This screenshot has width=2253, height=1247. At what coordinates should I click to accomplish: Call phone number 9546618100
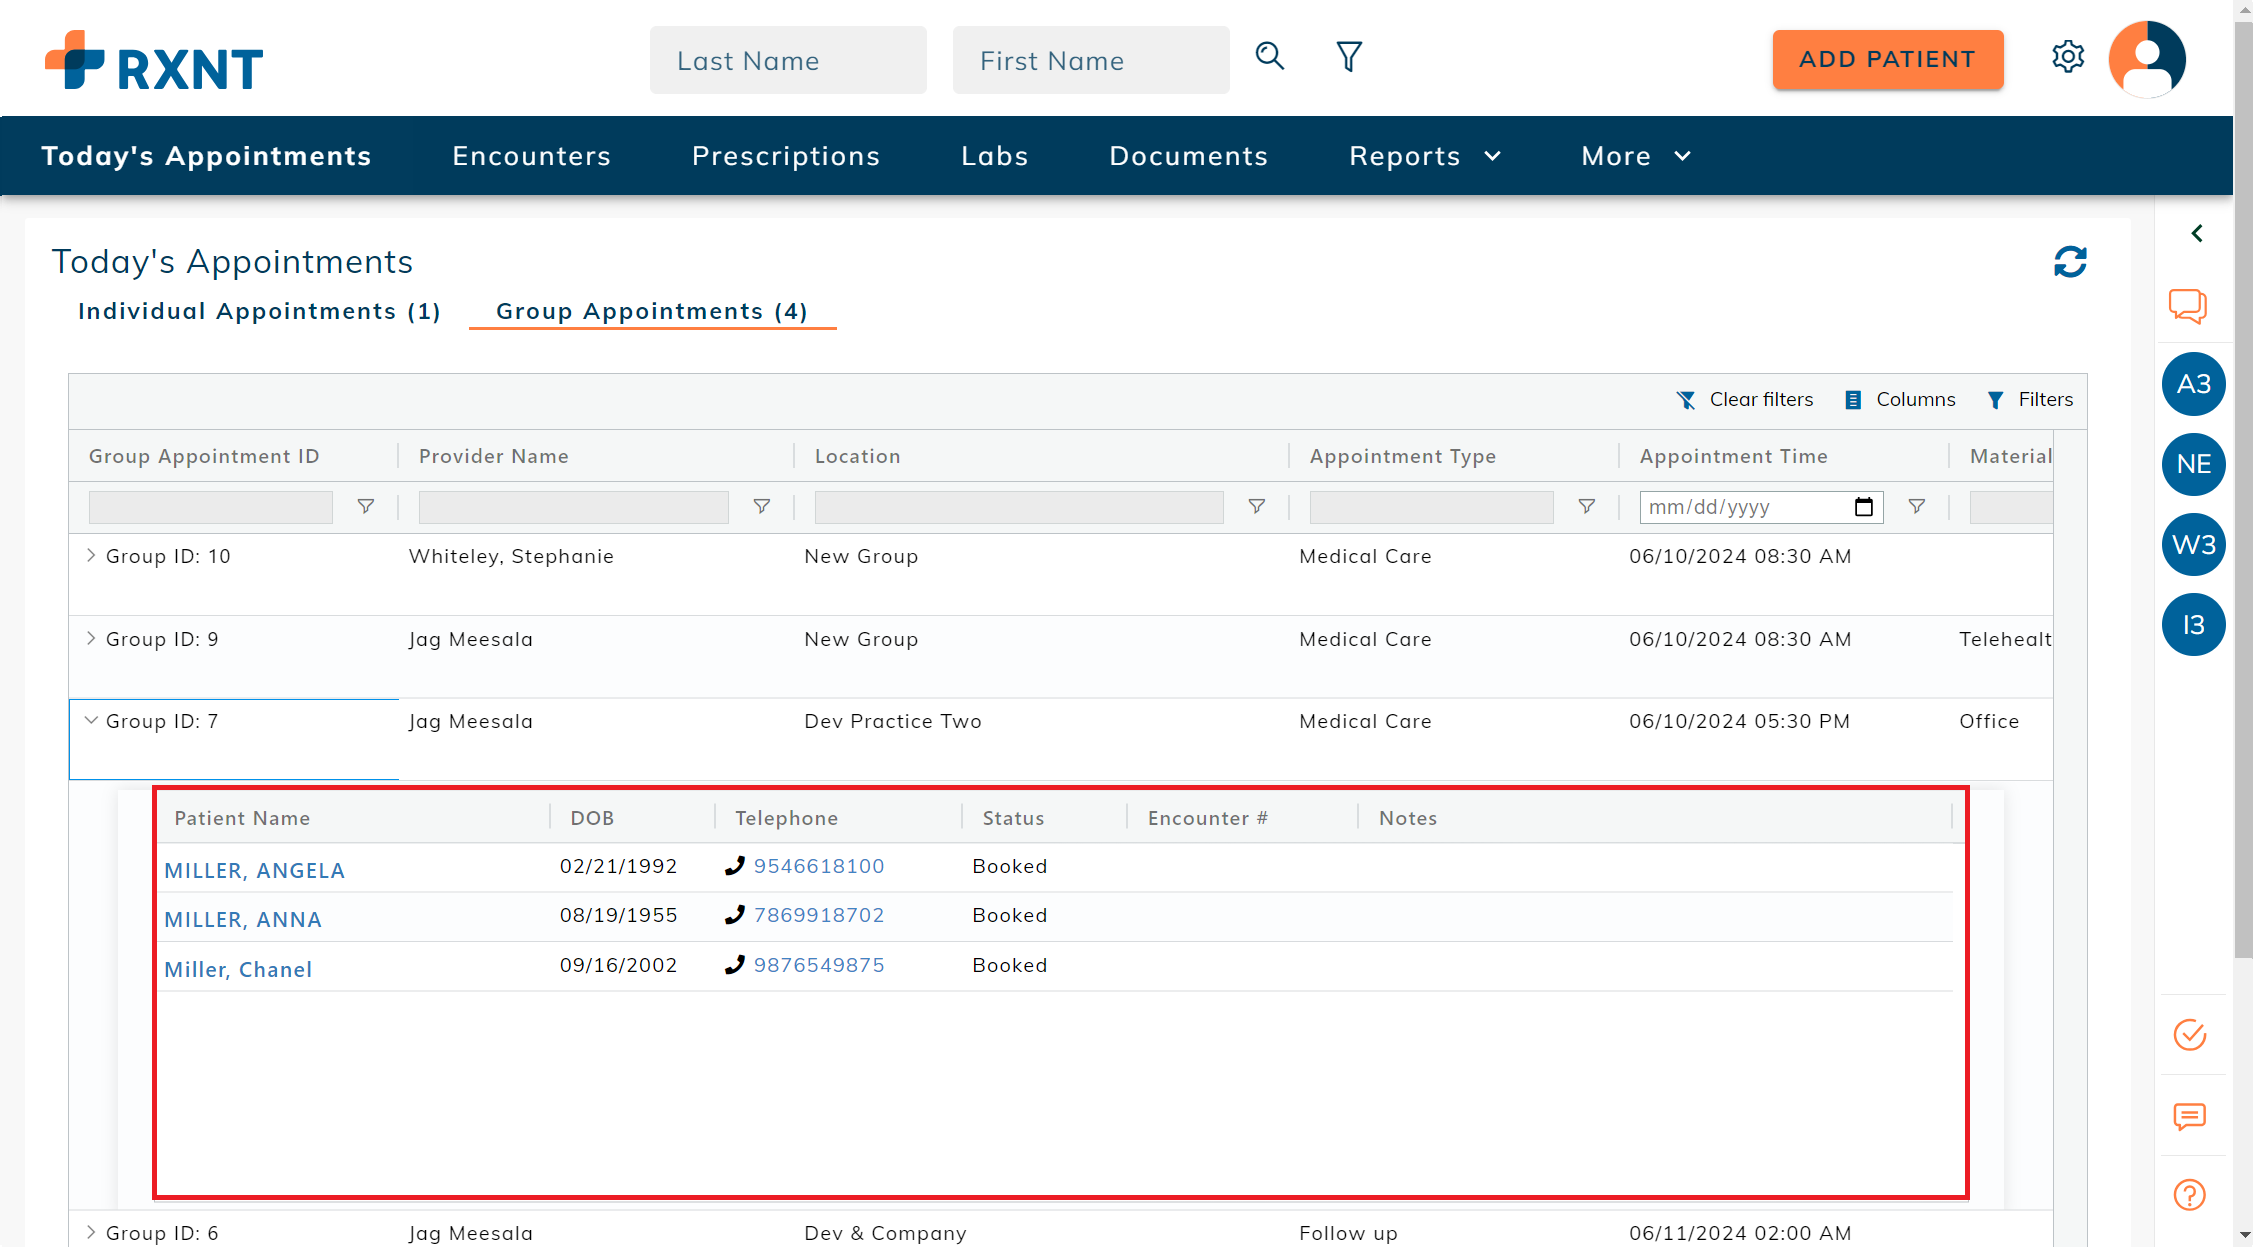click(x=819, y=866)
